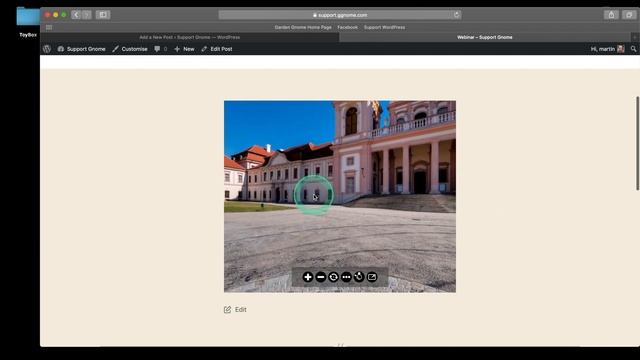
Task: Switch to Add a New Post tab
Action: pyautogui.click(x=190, y=37)
